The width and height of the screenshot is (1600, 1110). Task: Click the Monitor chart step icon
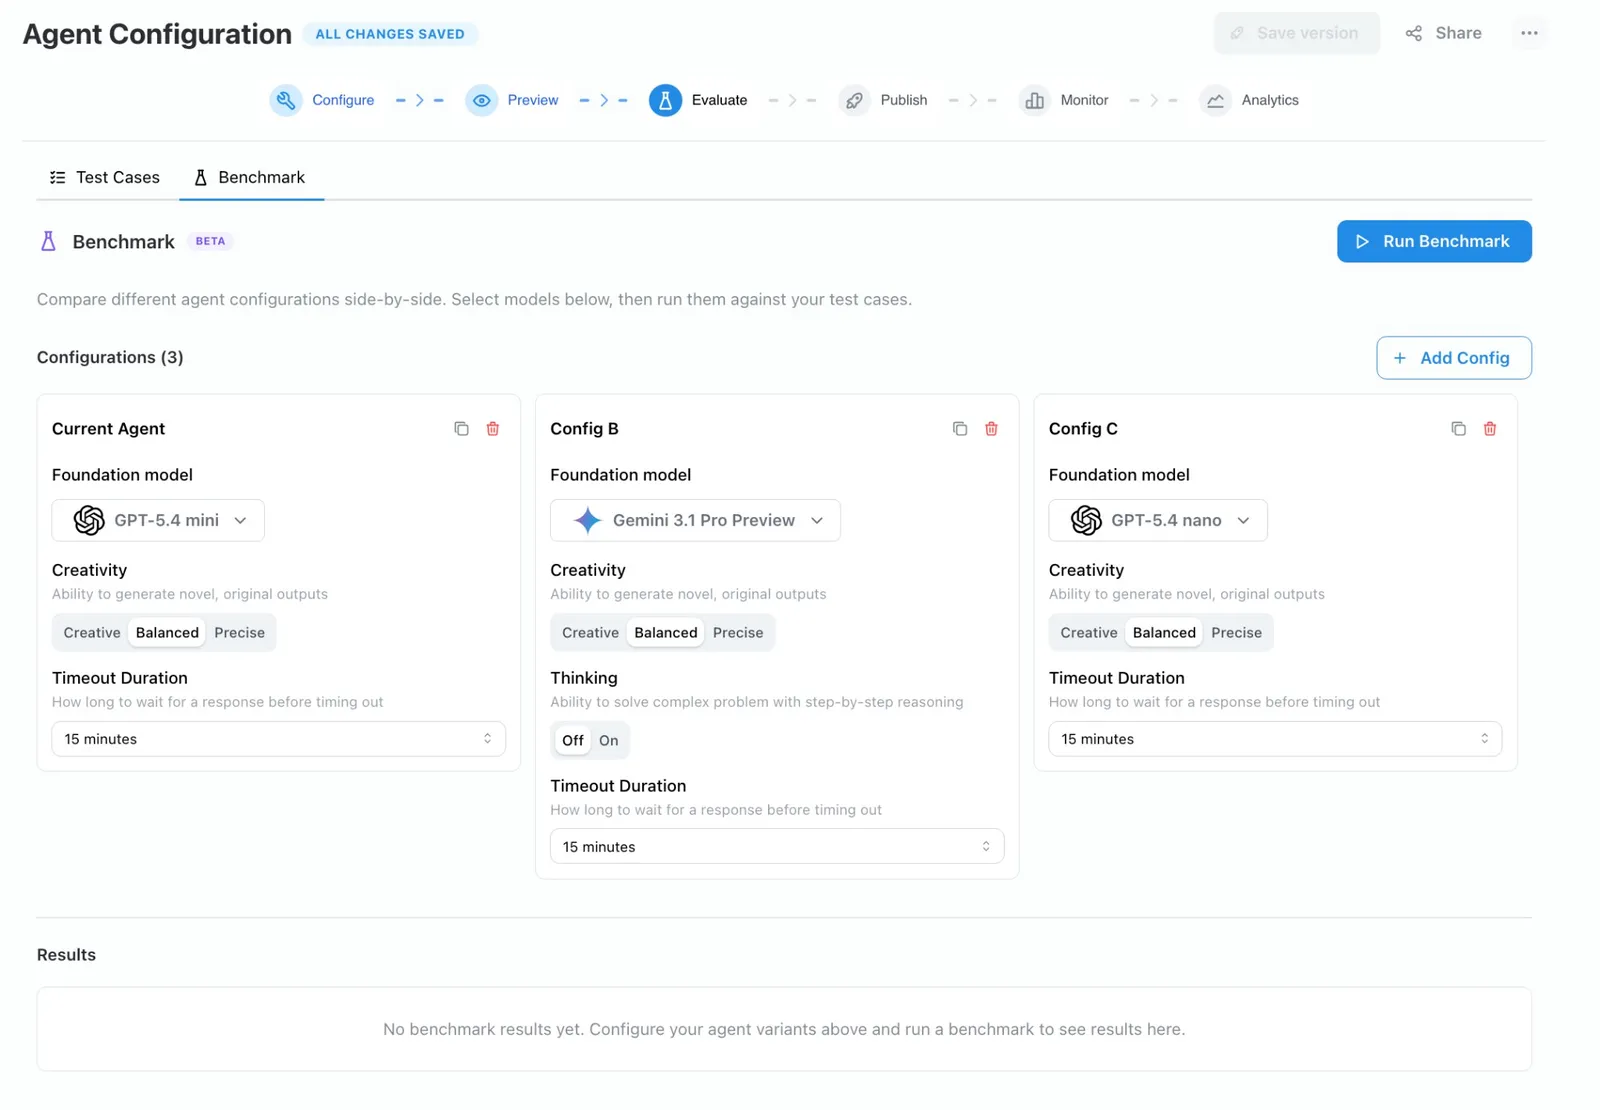[x=1034, y=100]
